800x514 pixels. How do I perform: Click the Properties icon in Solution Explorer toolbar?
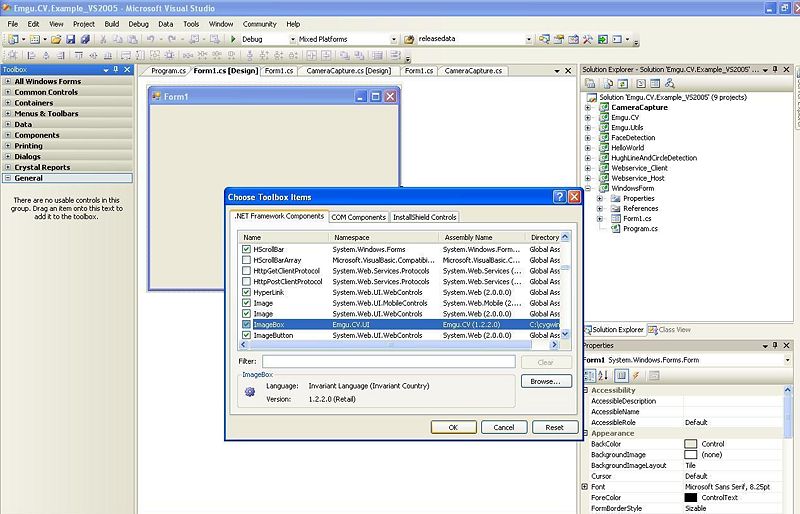coord(590,83)
